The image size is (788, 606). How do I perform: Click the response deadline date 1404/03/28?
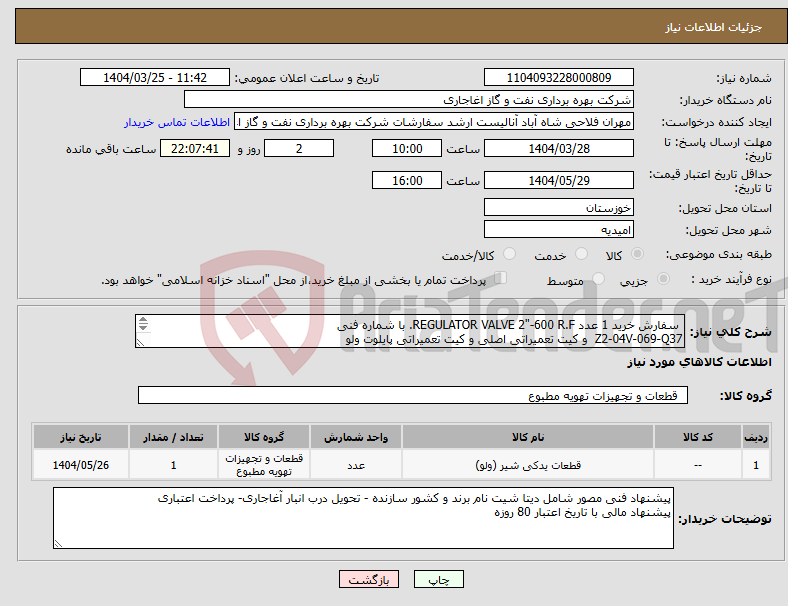point(558,148)
